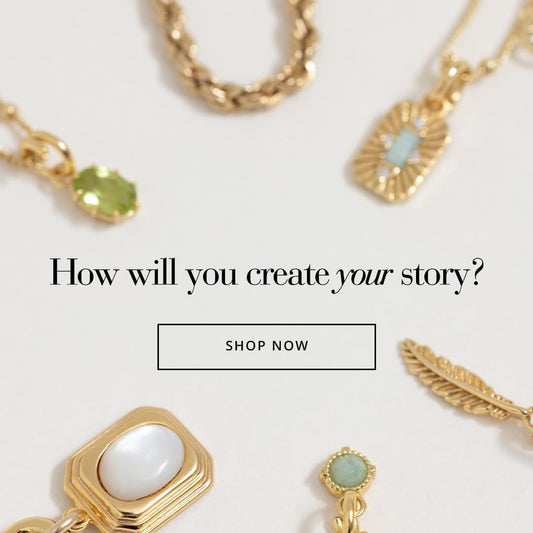This screenshot has height=533, width=533.
Task: Click the gold rope chain bracelet
Action: (x=237, y=54)
